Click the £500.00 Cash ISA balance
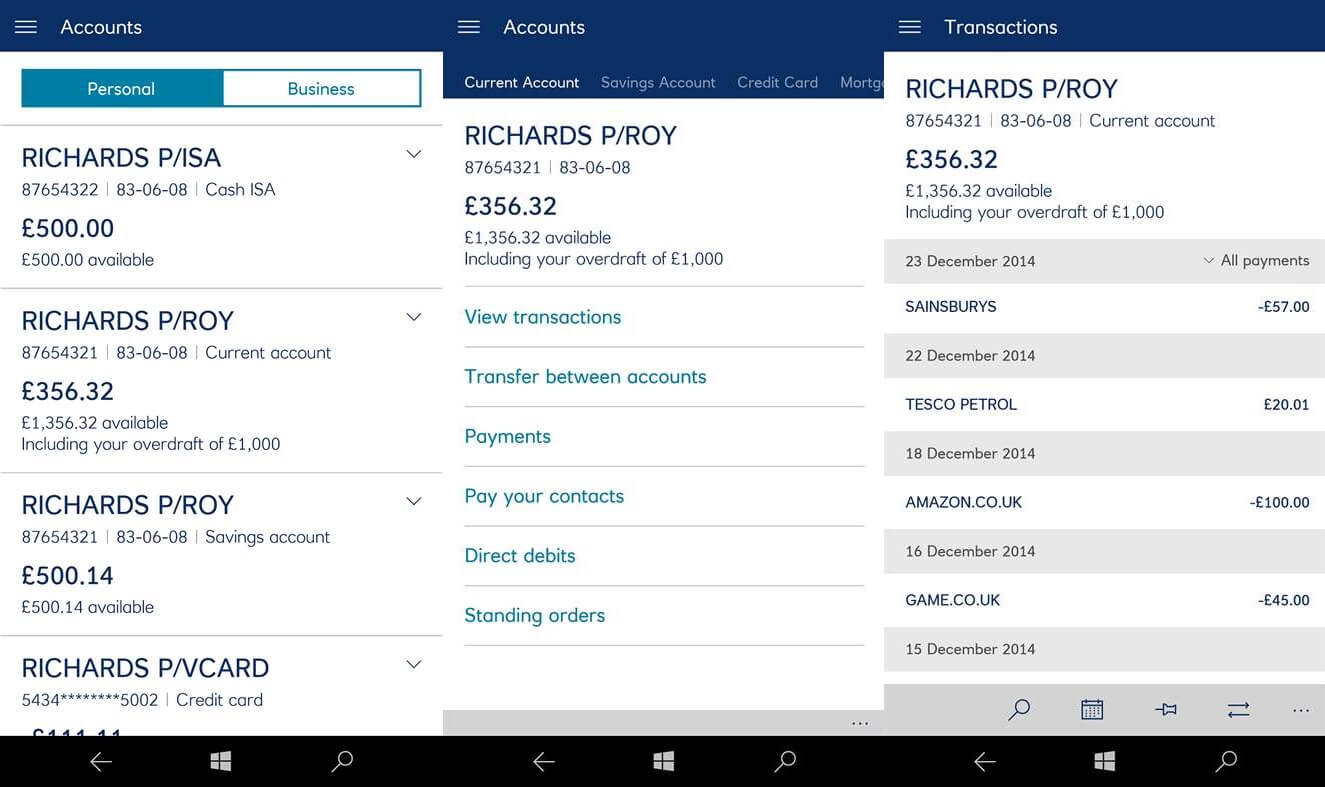Screen dimensions: 1325x787 click(x=68, y=228)
